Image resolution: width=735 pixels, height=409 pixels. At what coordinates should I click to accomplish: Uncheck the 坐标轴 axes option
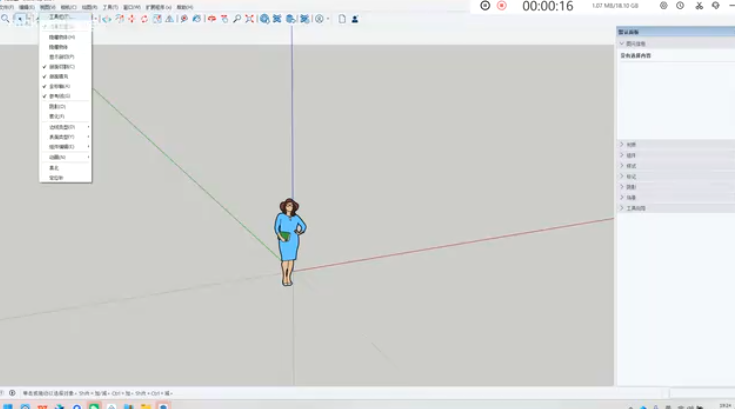[x=60, y=86]
